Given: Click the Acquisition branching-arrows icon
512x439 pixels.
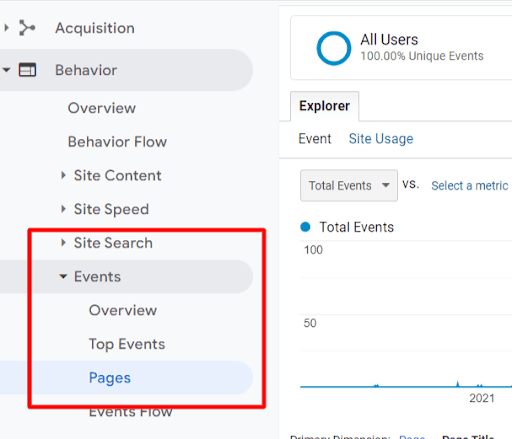Looking at the screenshot, I should 27,28.
